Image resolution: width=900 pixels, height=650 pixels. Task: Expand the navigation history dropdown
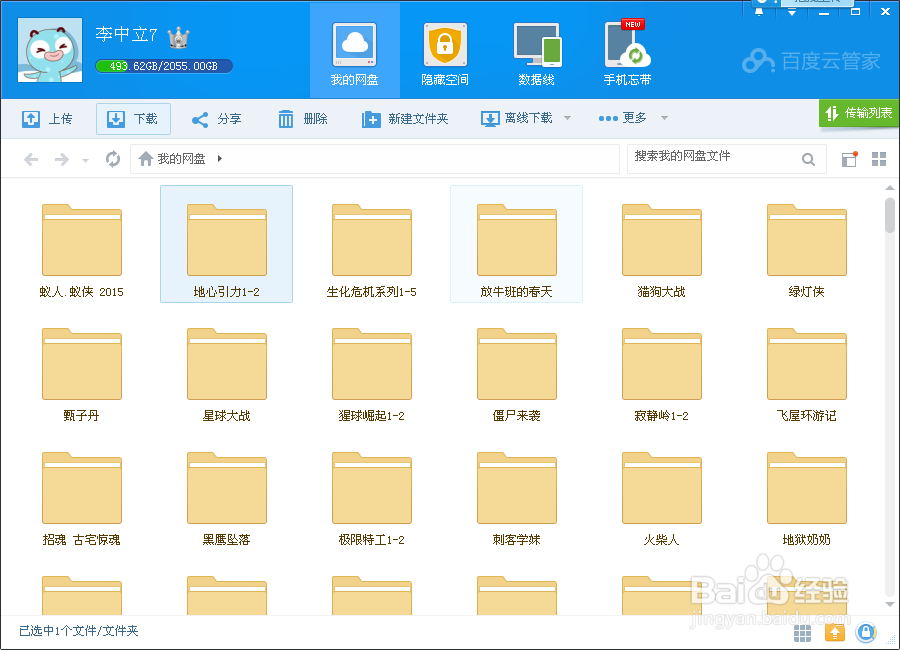pyautogui.click(x=86, y=160)
